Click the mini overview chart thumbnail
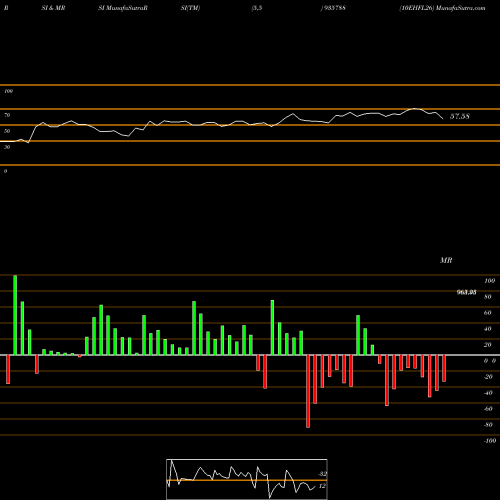 tap(247, 479)
